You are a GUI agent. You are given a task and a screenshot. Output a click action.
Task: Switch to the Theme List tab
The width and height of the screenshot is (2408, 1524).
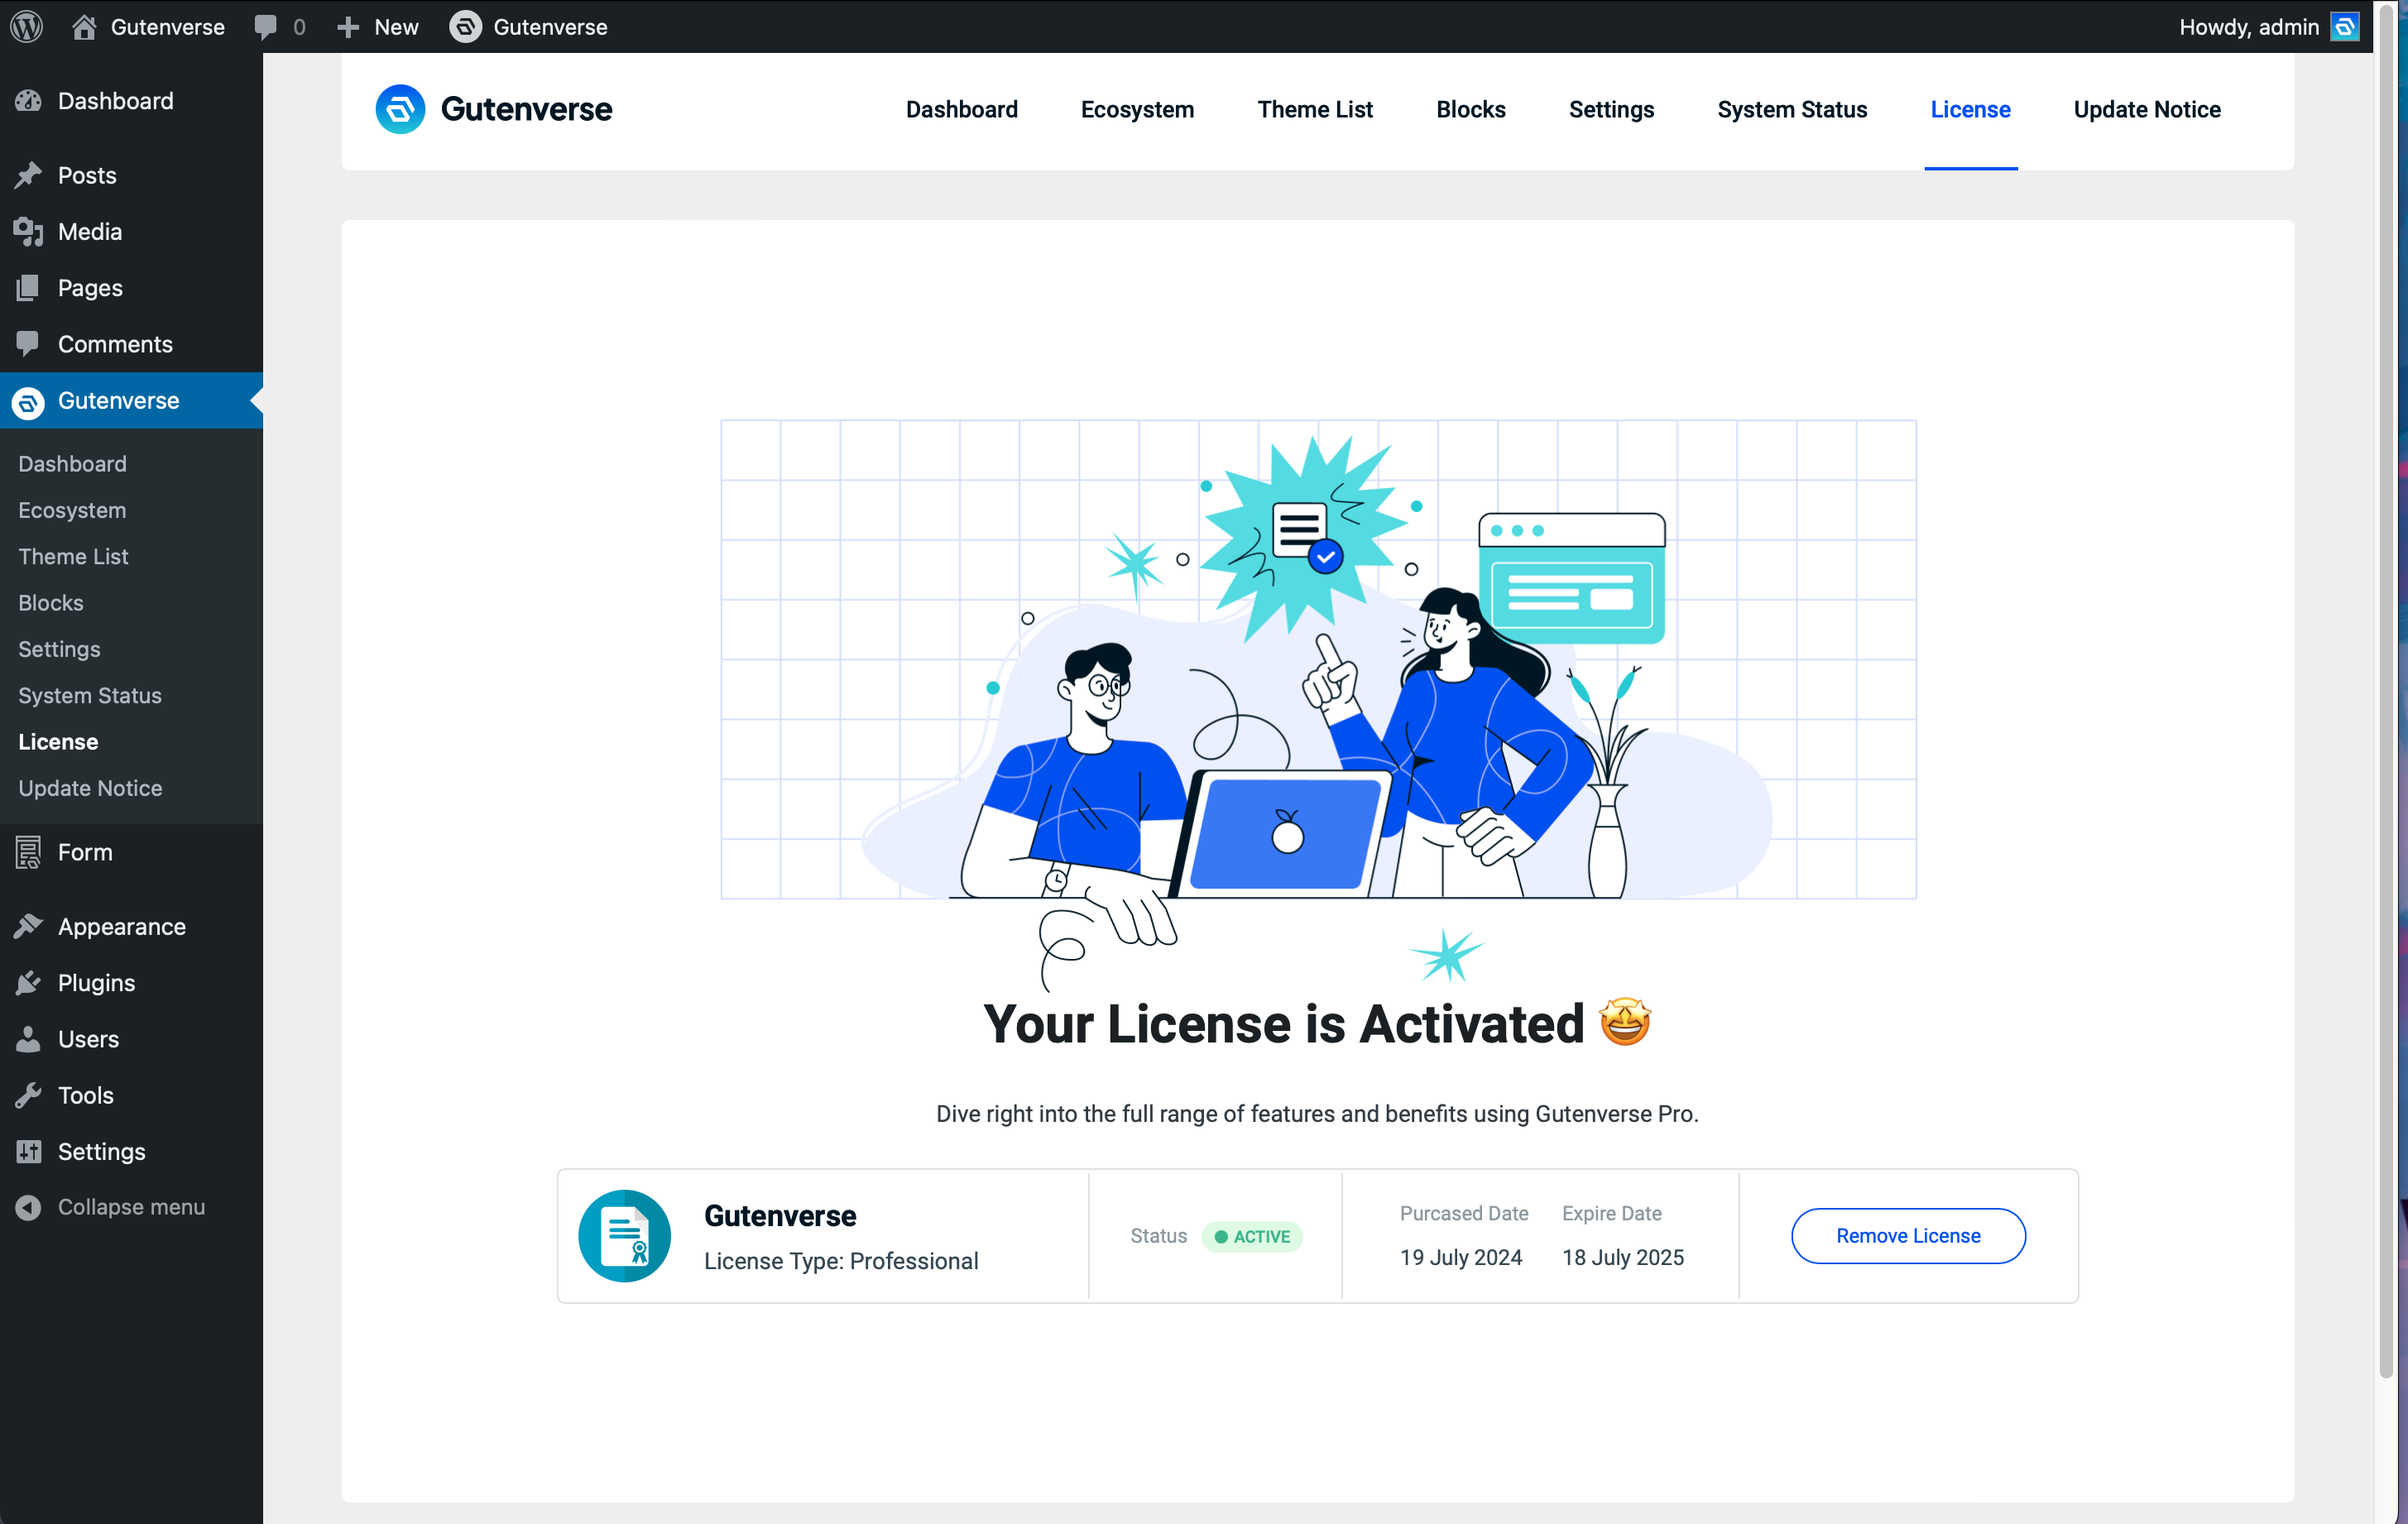(x=1314, y=109)
